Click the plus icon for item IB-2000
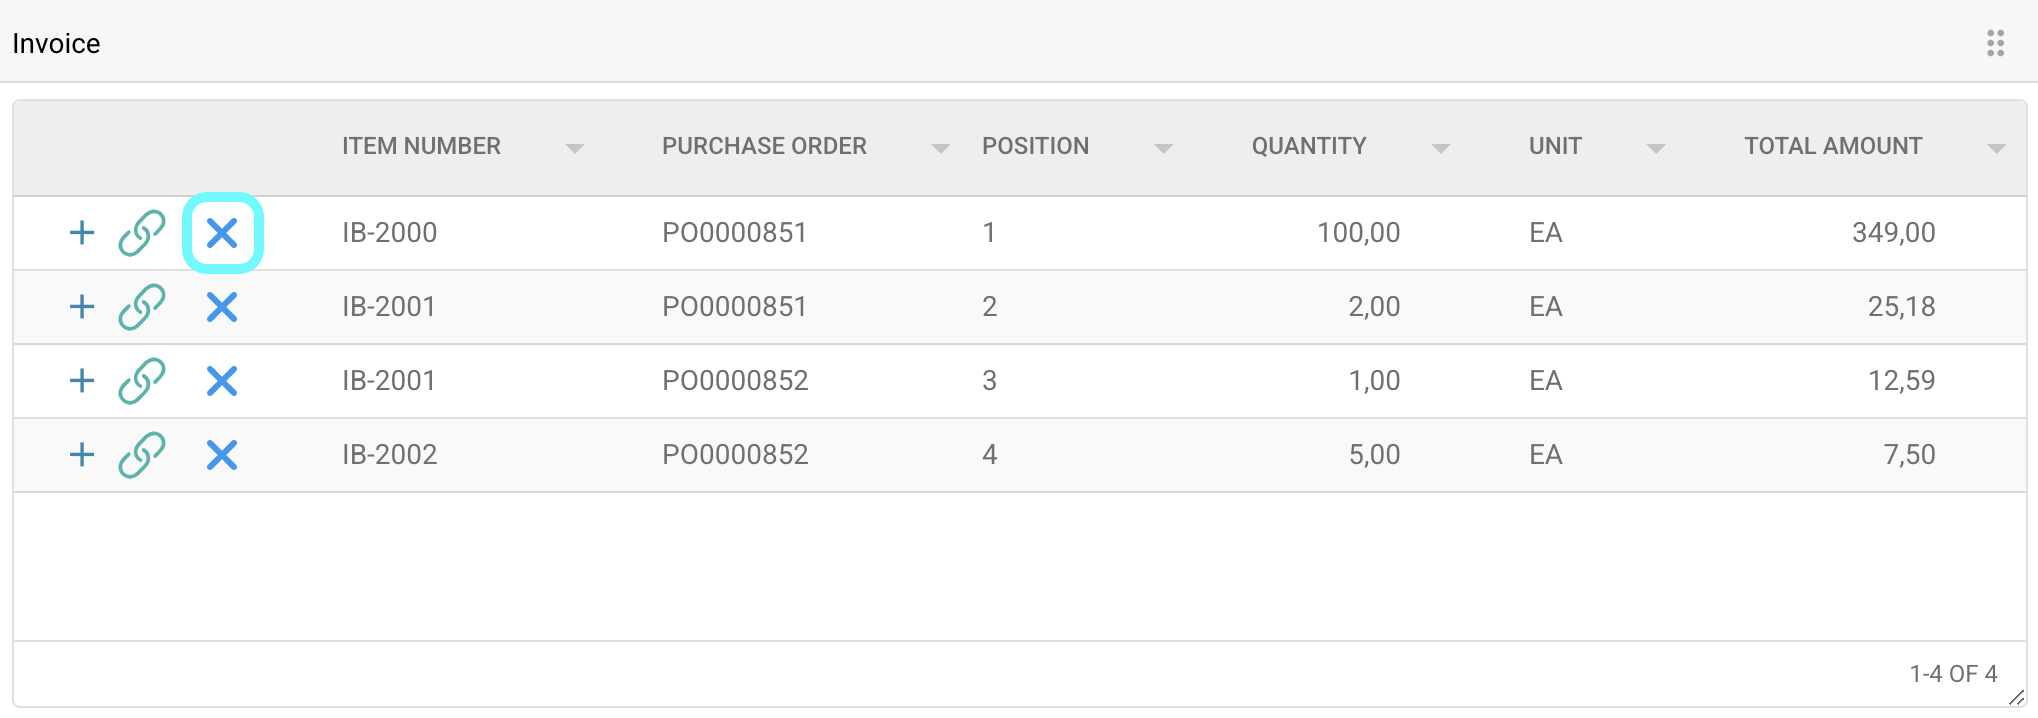Image resolution: width=2038 pixels, height=718 pixels. click(82, 233)
